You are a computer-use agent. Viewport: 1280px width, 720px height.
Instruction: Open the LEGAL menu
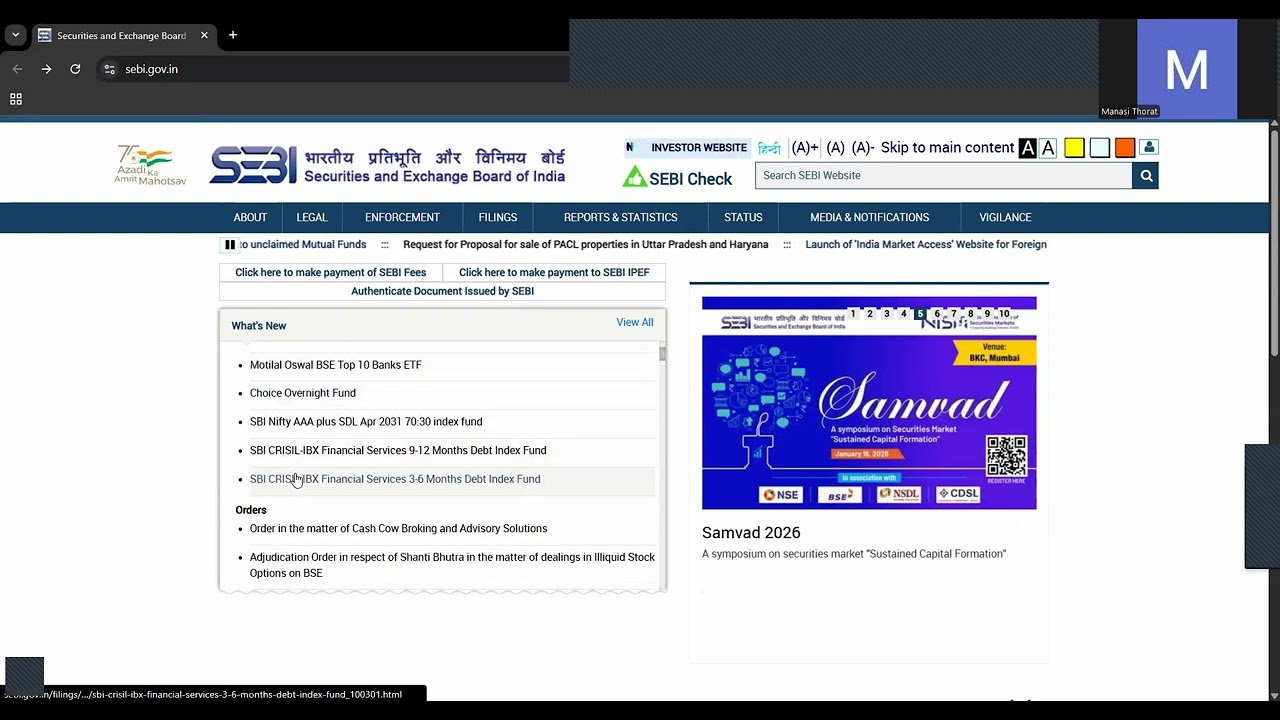pos(312,218)
